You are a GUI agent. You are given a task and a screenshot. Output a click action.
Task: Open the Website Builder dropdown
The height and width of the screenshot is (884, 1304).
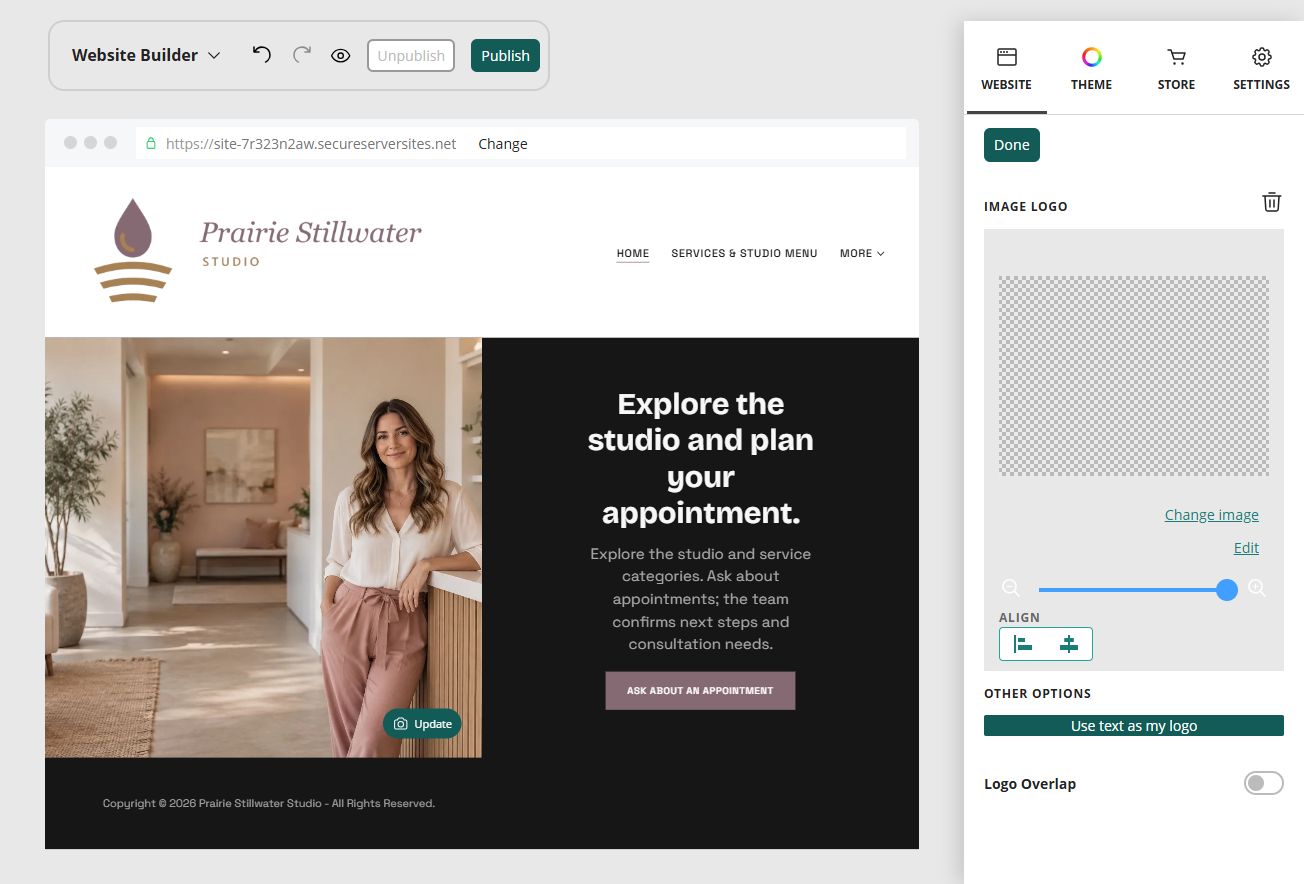146,55
